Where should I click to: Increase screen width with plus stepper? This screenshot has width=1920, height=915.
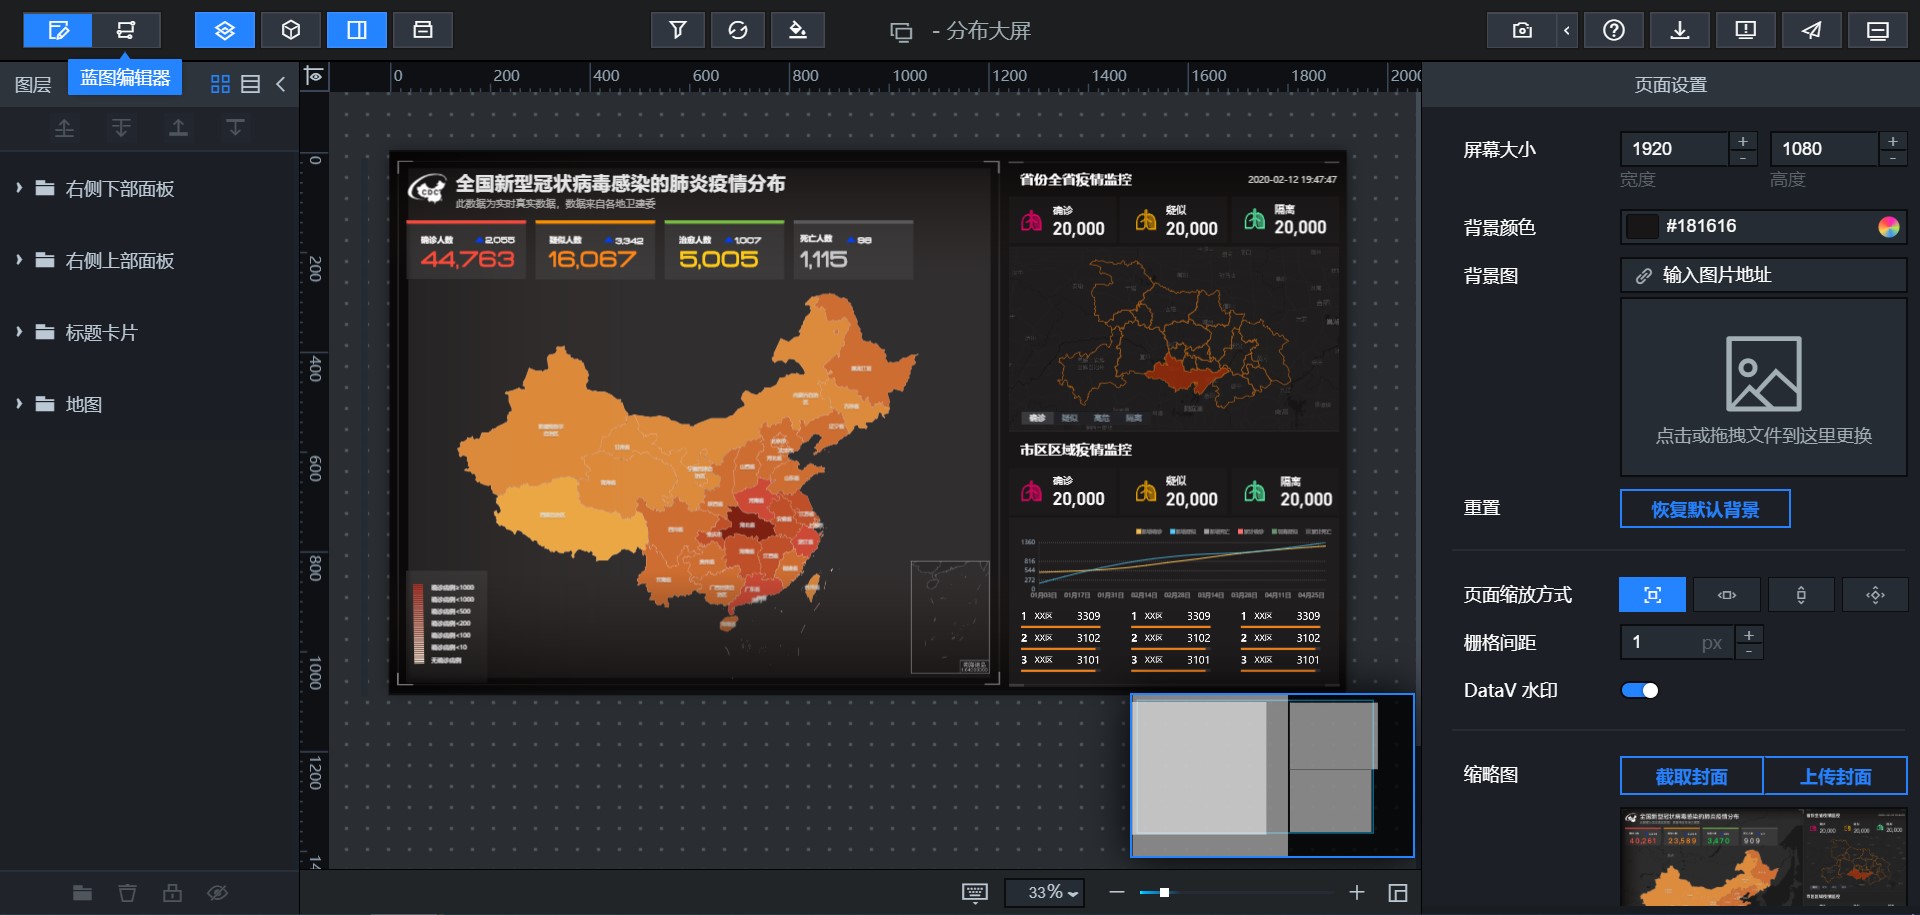pyautogui.click(x=1743, y=141)
